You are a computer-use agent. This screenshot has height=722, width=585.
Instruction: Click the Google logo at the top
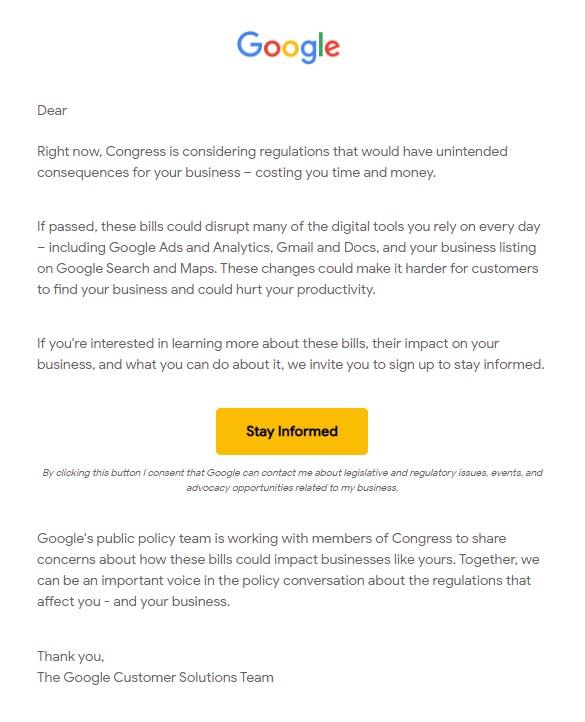point(288,47)
